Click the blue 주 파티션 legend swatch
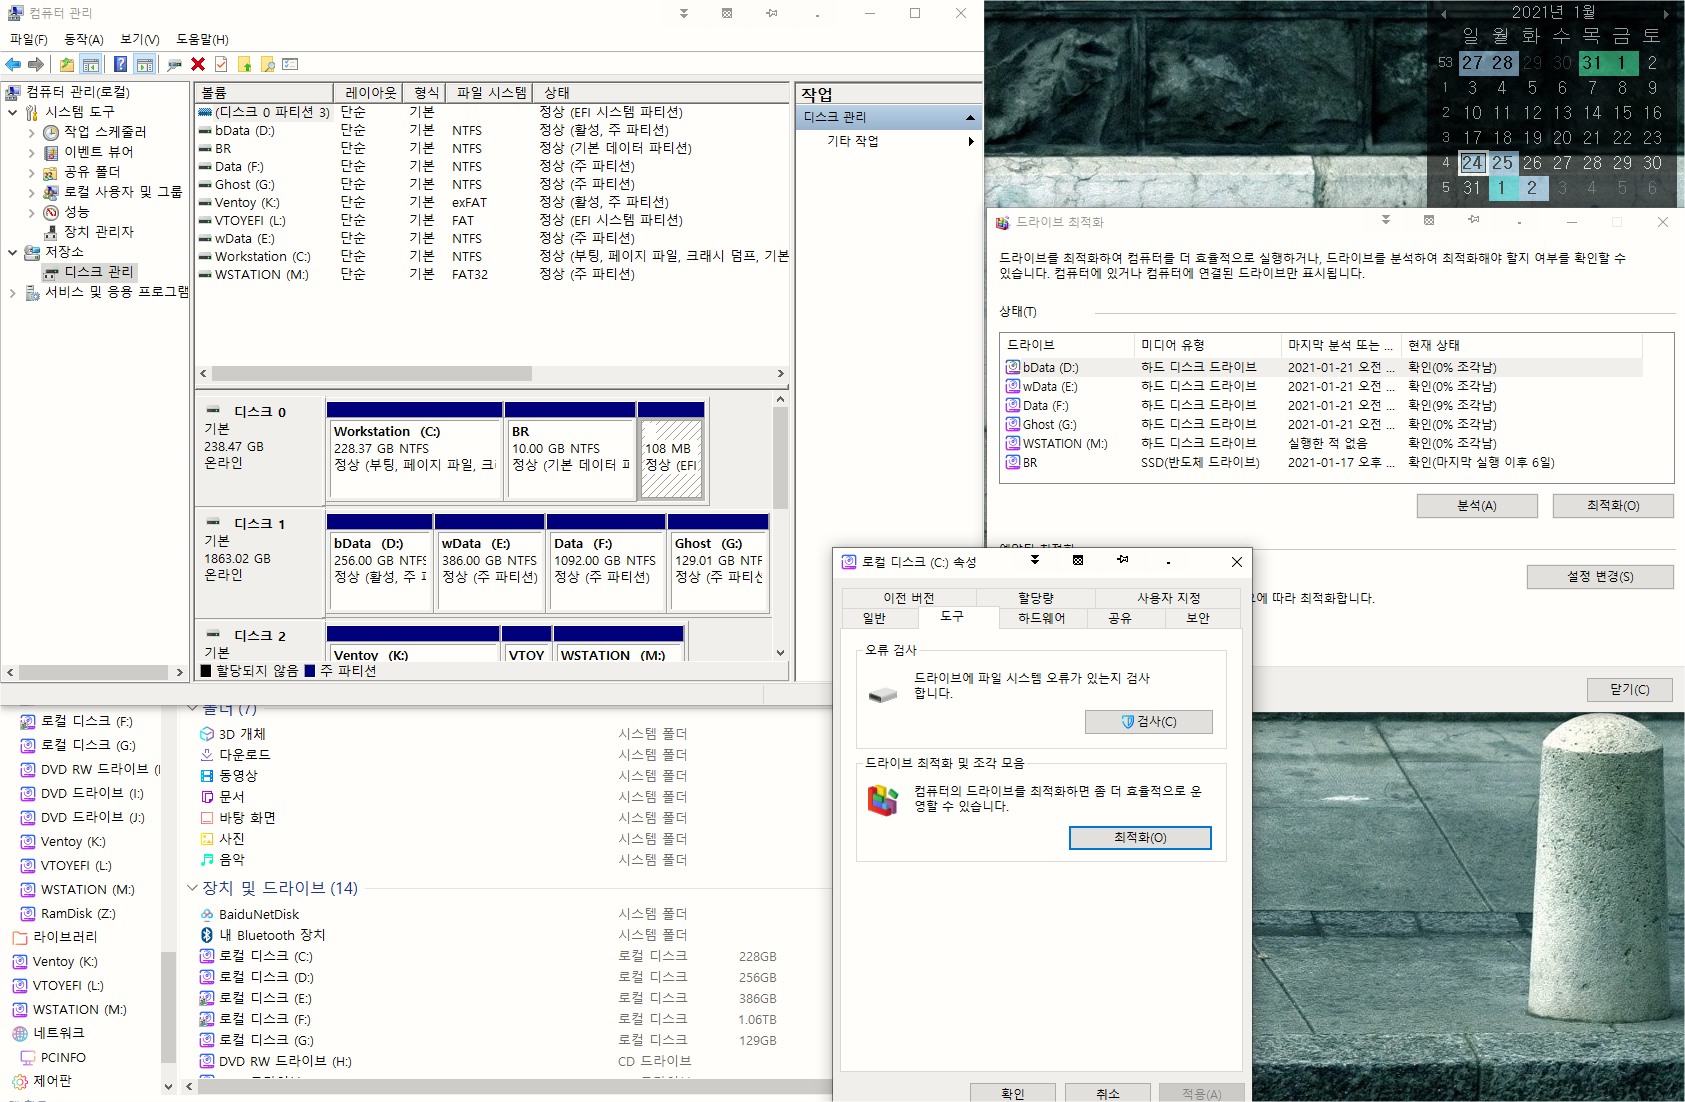1685x1102 pixels. pos(310,671)
